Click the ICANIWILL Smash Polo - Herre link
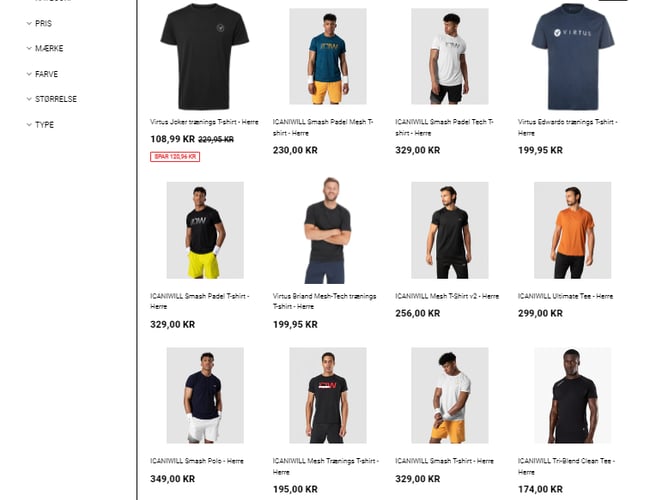 (197, 461)
